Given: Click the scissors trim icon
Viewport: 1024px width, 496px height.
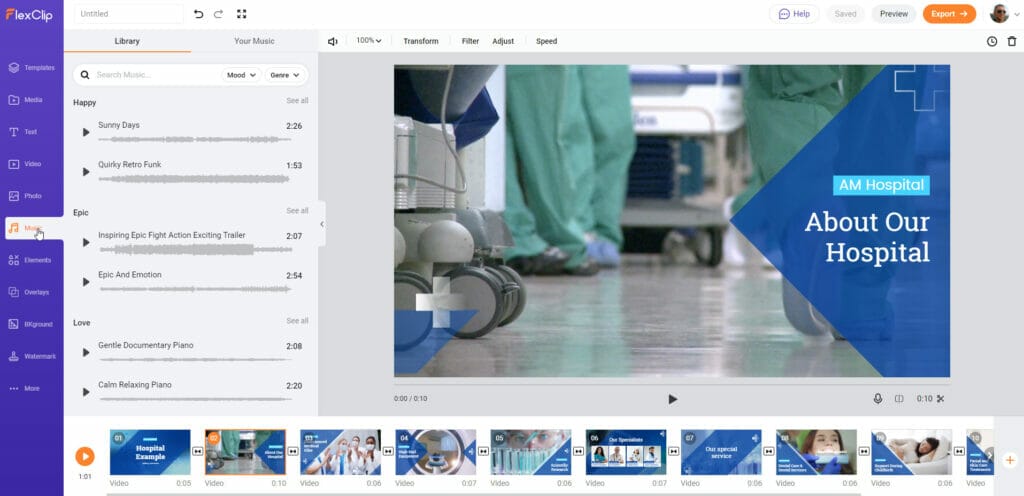Looking at the screenshot, I should (x=941, y=399).
